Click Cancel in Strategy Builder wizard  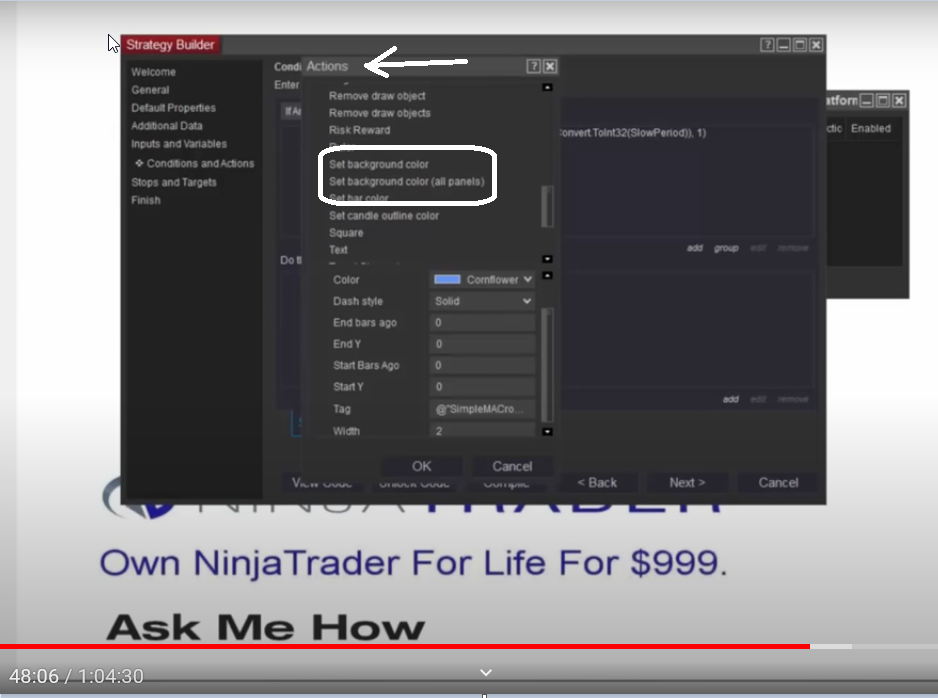(778, 483)
